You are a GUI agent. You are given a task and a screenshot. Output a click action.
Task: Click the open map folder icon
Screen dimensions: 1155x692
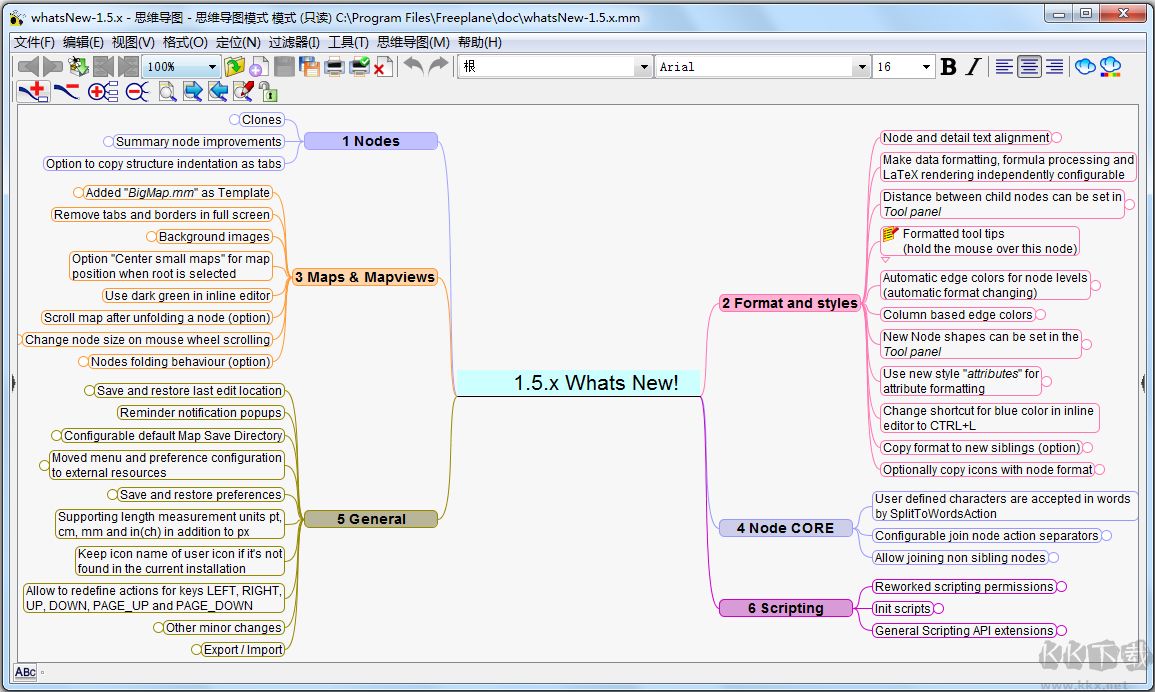click(234, 67)
